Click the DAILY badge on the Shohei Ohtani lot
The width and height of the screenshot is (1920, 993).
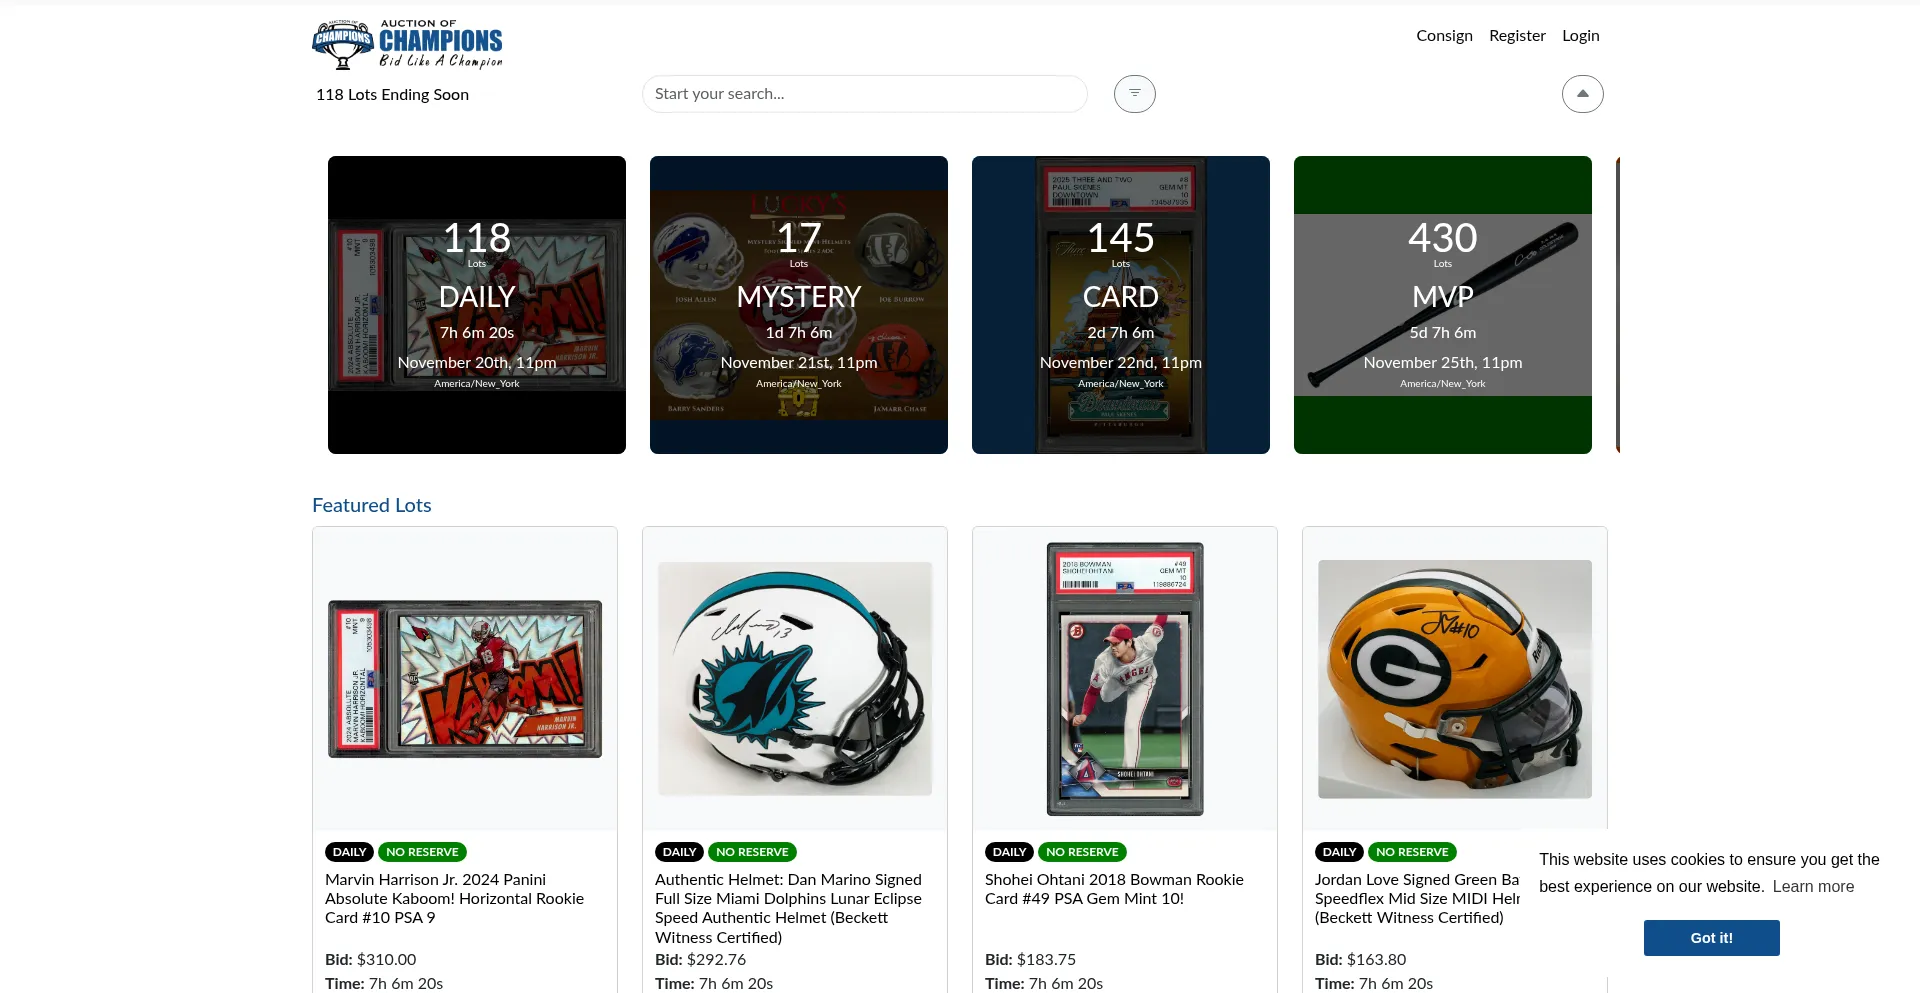tap(1009, 852)
